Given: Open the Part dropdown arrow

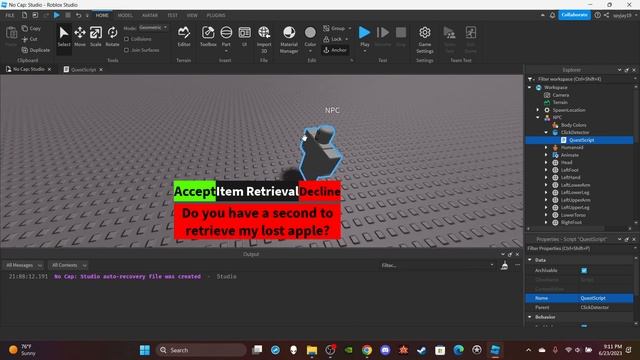Looking at the screenshot, I should [226, 51].
